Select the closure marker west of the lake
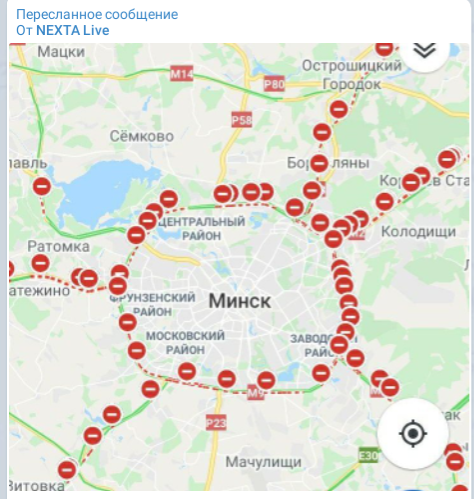Viewport: 474px width, 499px height. pos(42,186)
